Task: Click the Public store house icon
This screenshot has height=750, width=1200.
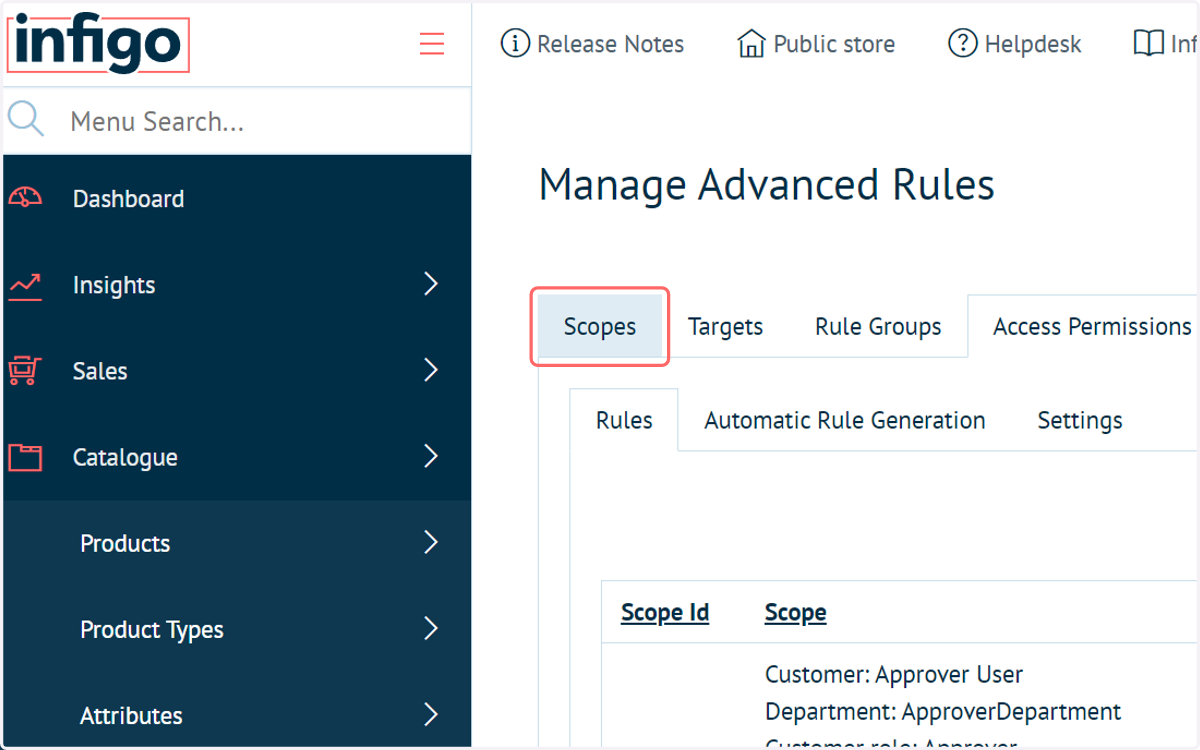Action: (751, 43)
